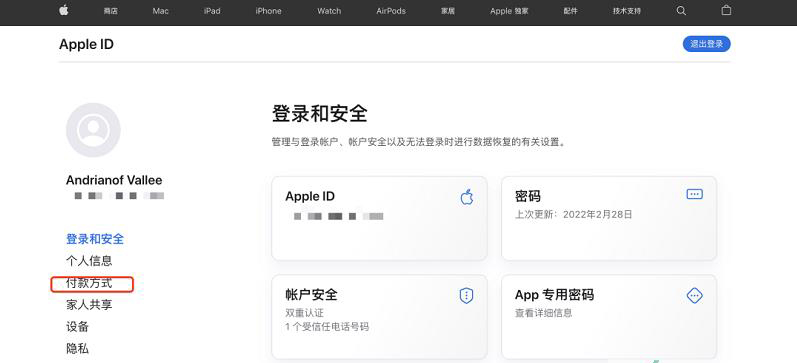Open the 技术支持 support menu
Viewport: 797px width, 363px height.
[x=627, y=11]
